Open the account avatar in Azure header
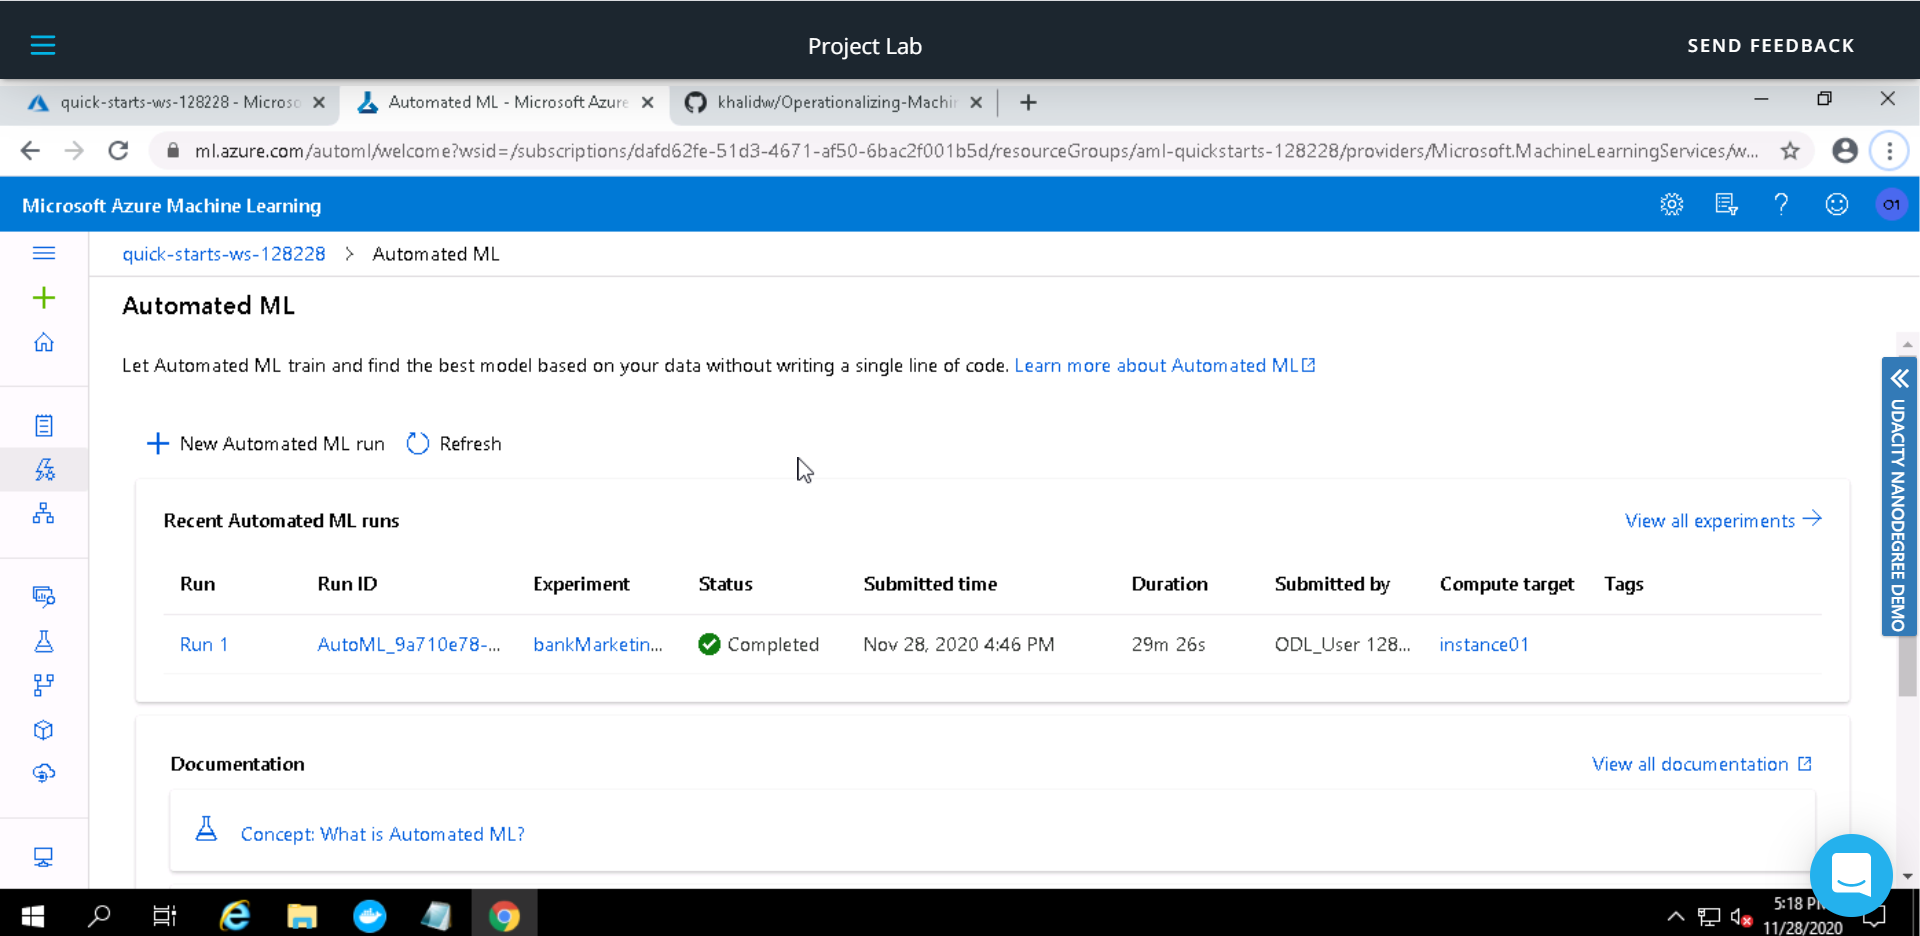The image size is (1920, 936). pos(1891,204)
